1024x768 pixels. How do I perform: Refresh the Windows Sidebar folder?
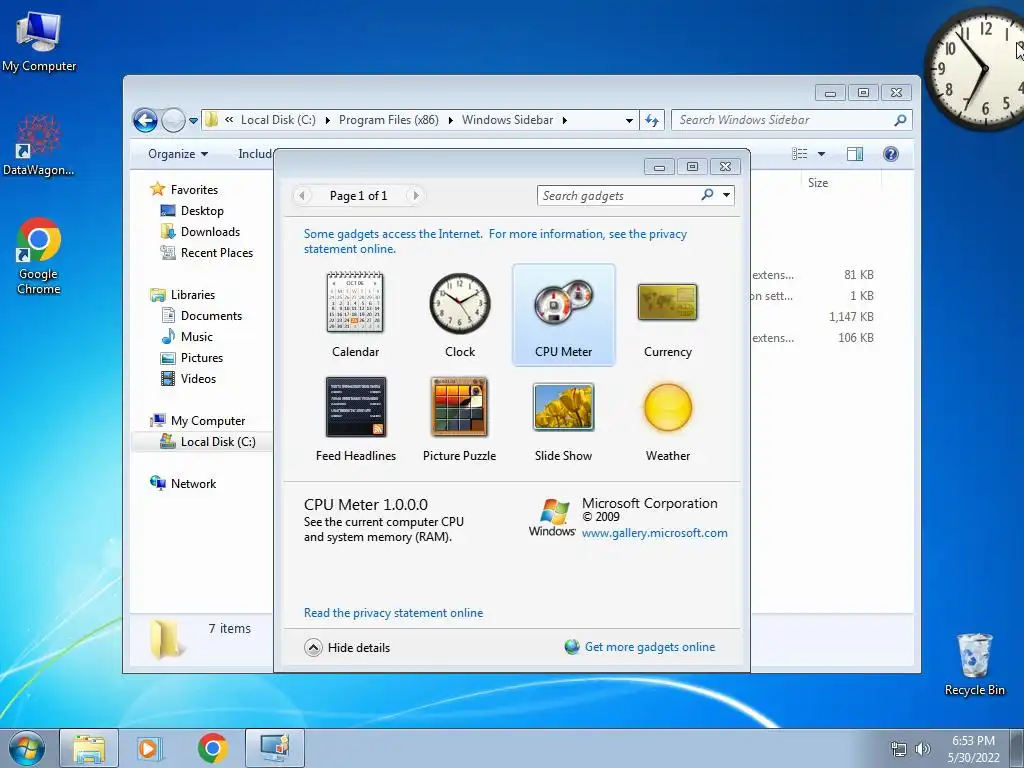click(x=652, y=120)
